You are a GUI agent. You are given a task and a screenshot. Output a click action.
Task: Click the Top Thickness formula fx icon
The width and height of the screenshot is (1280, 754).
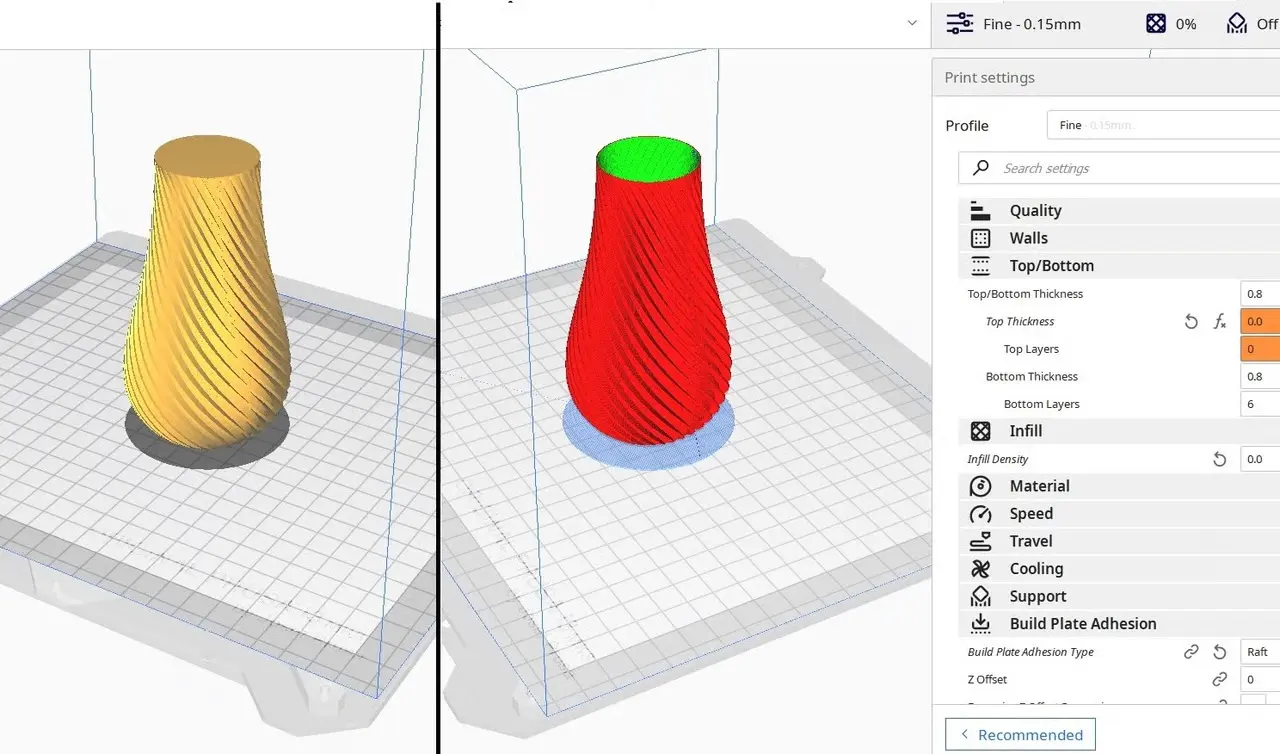click(1220, 322)
